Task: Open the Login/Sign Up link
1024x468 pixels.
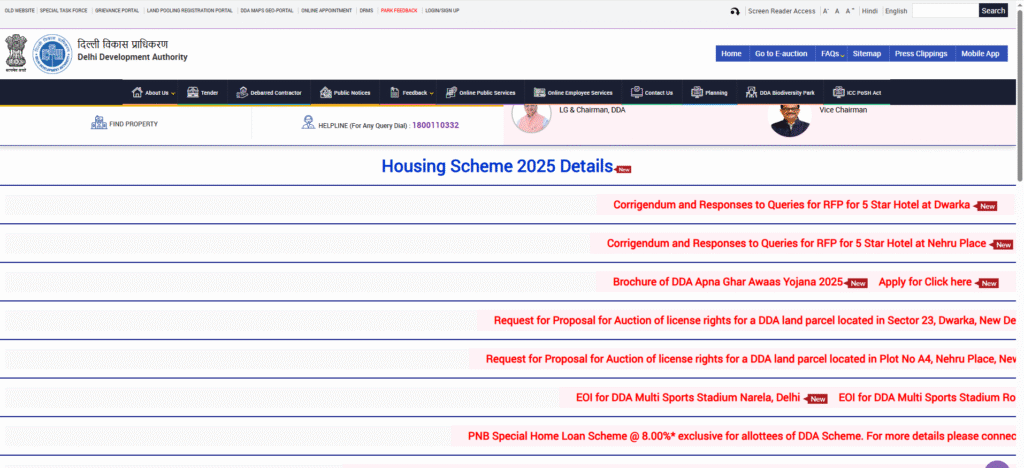Action: click(442, 10)
